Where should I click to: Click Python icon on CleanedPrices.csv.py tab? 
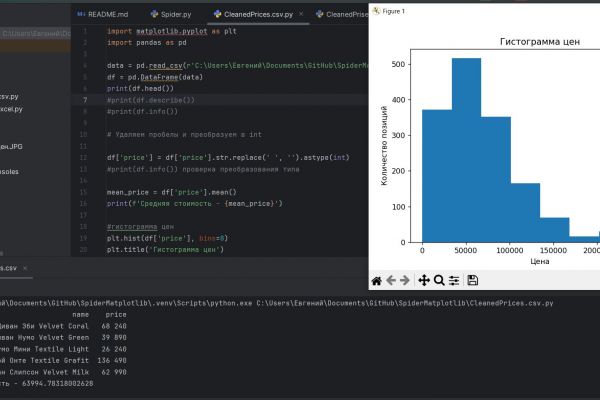[217, 14]
